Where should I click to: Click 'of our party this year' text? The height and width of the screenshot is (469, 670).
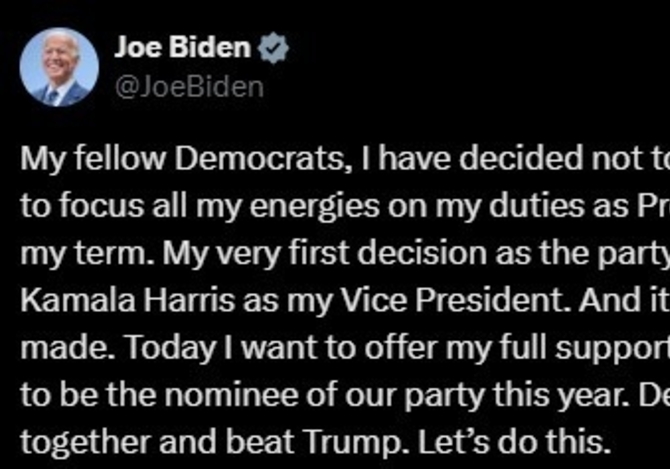point(468,396)
